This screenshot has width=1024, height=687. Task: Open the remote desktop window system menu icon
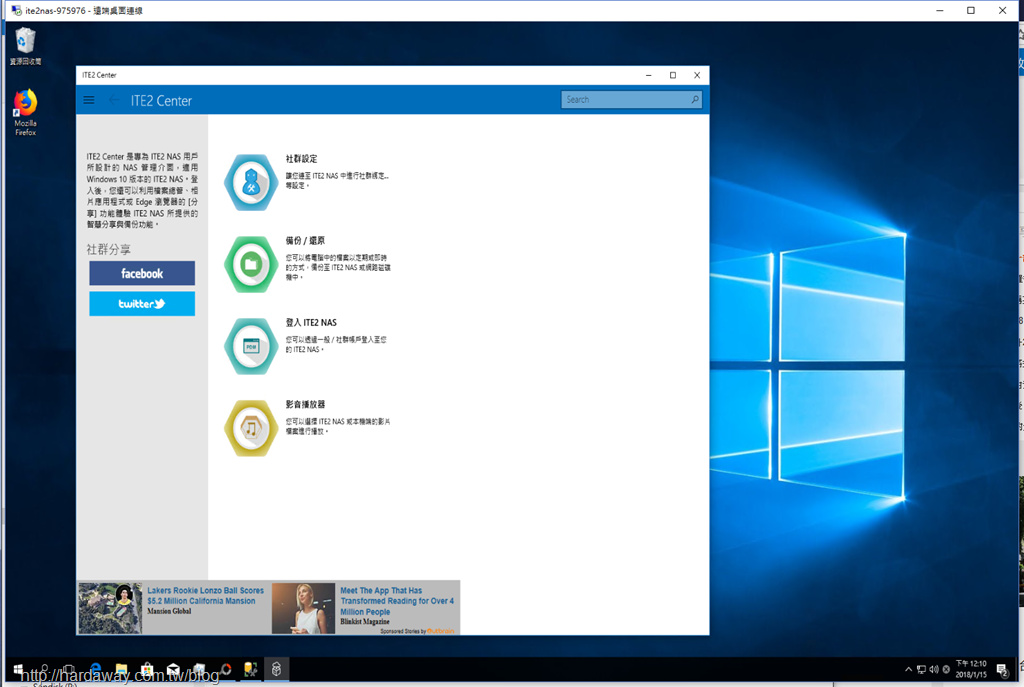(16, 10)
